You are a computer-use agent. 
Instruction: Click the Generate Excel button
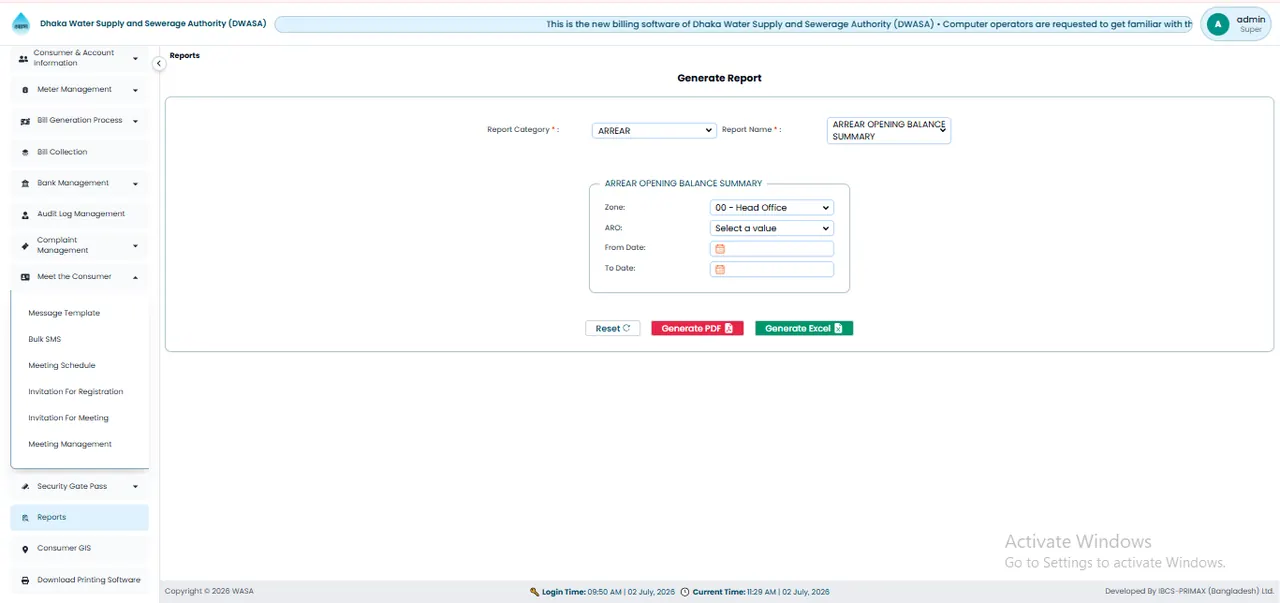pos(804,328)
